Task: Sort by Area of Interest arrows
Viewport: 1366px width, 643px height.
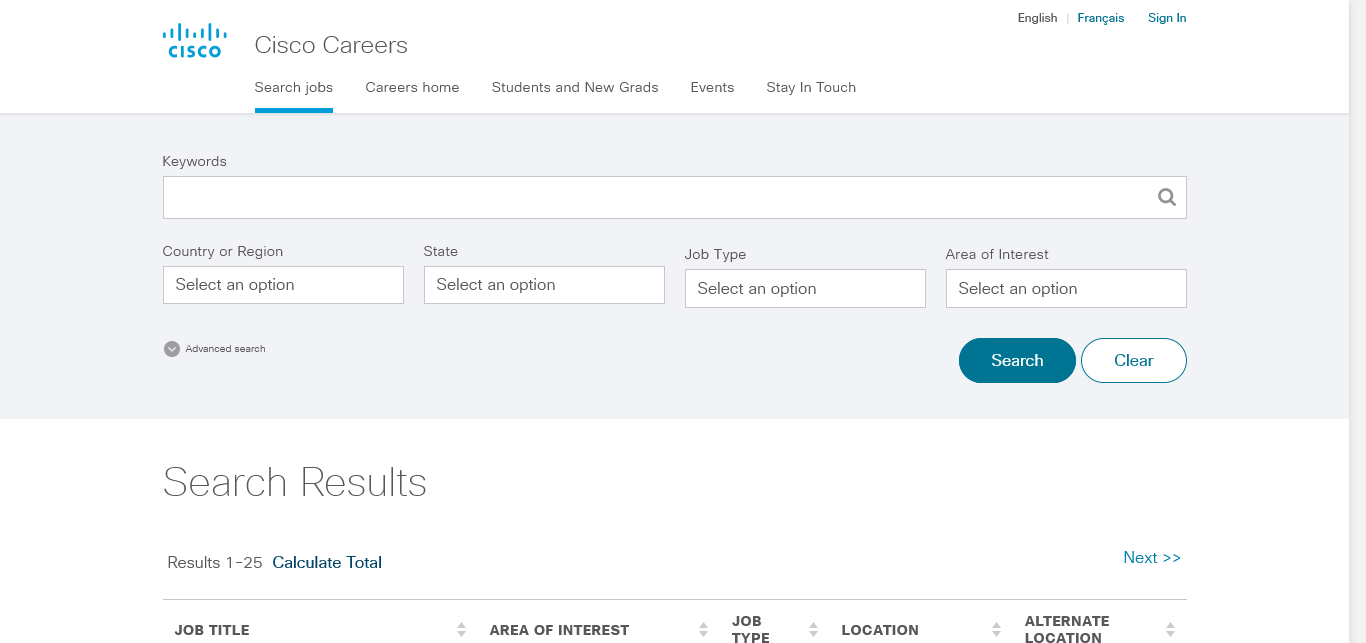Action: coord(704,629)
